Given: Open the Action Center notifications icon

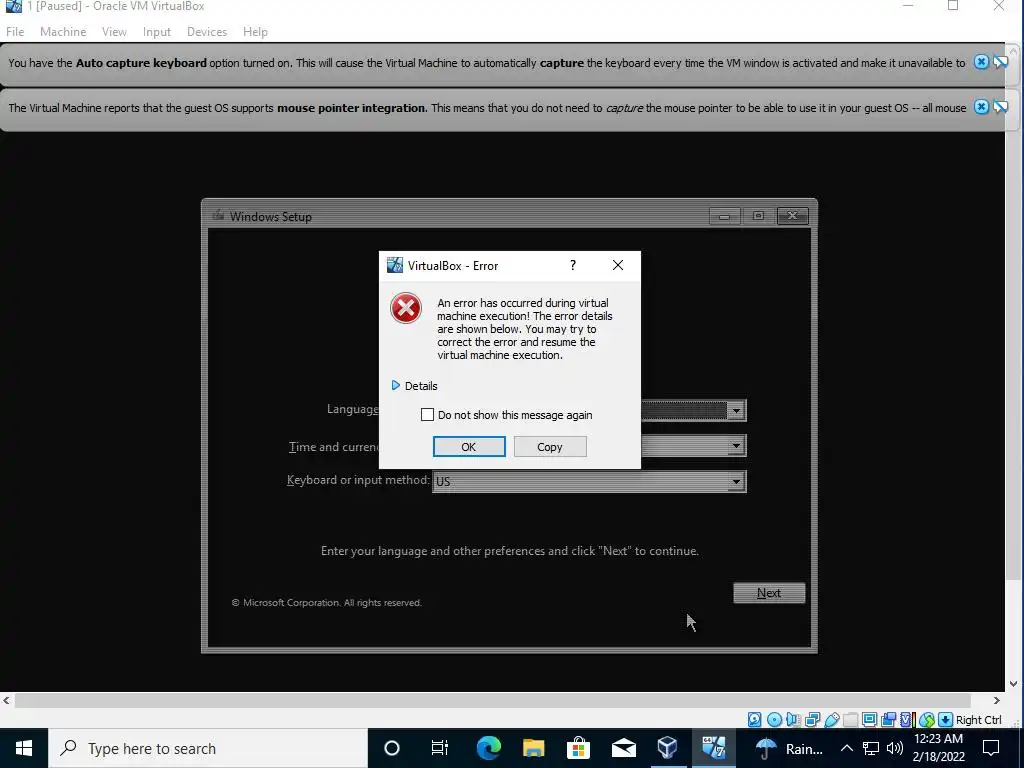Looking at the screenshot, I should click(x=991, y=748).
